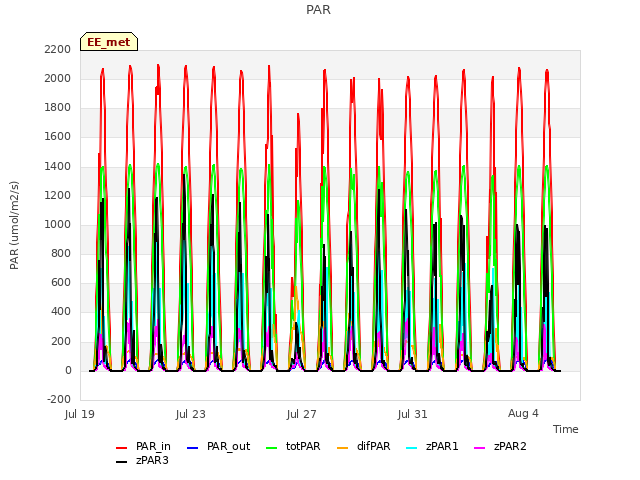Click the 1400 y-axis tick label

click(58, 167)
